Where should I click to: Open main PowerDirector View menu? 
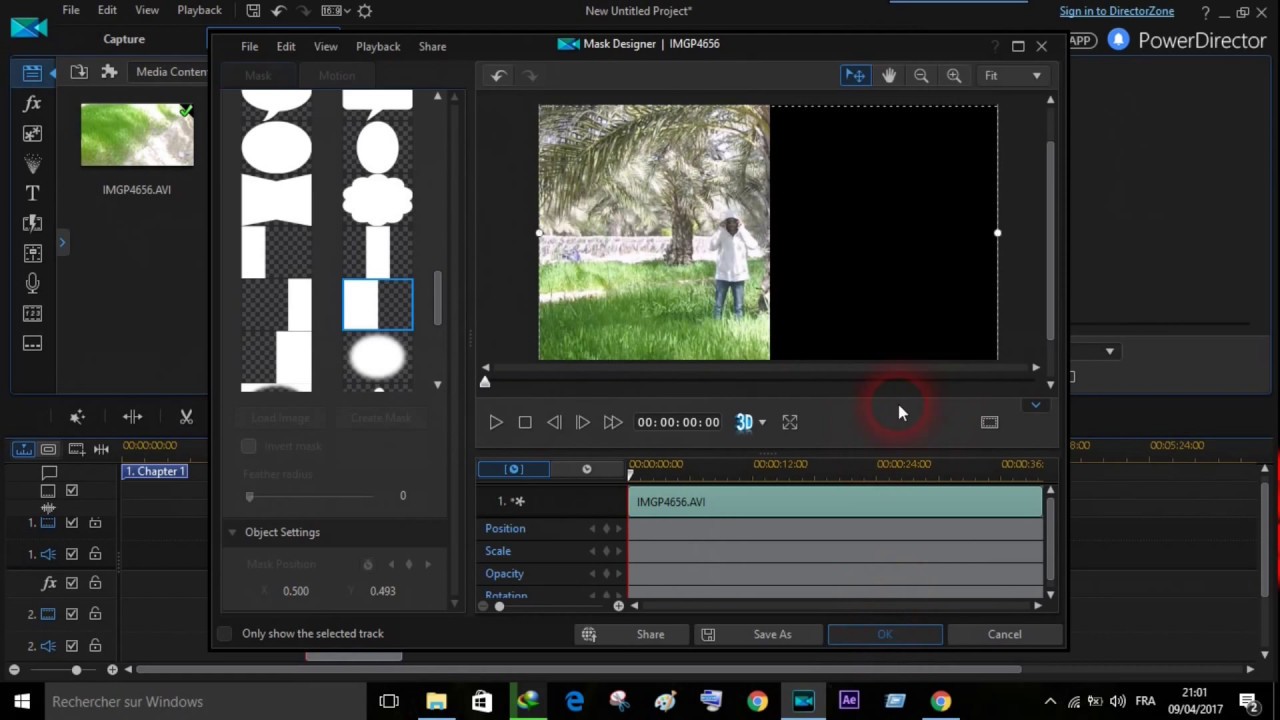coord(147,10)
